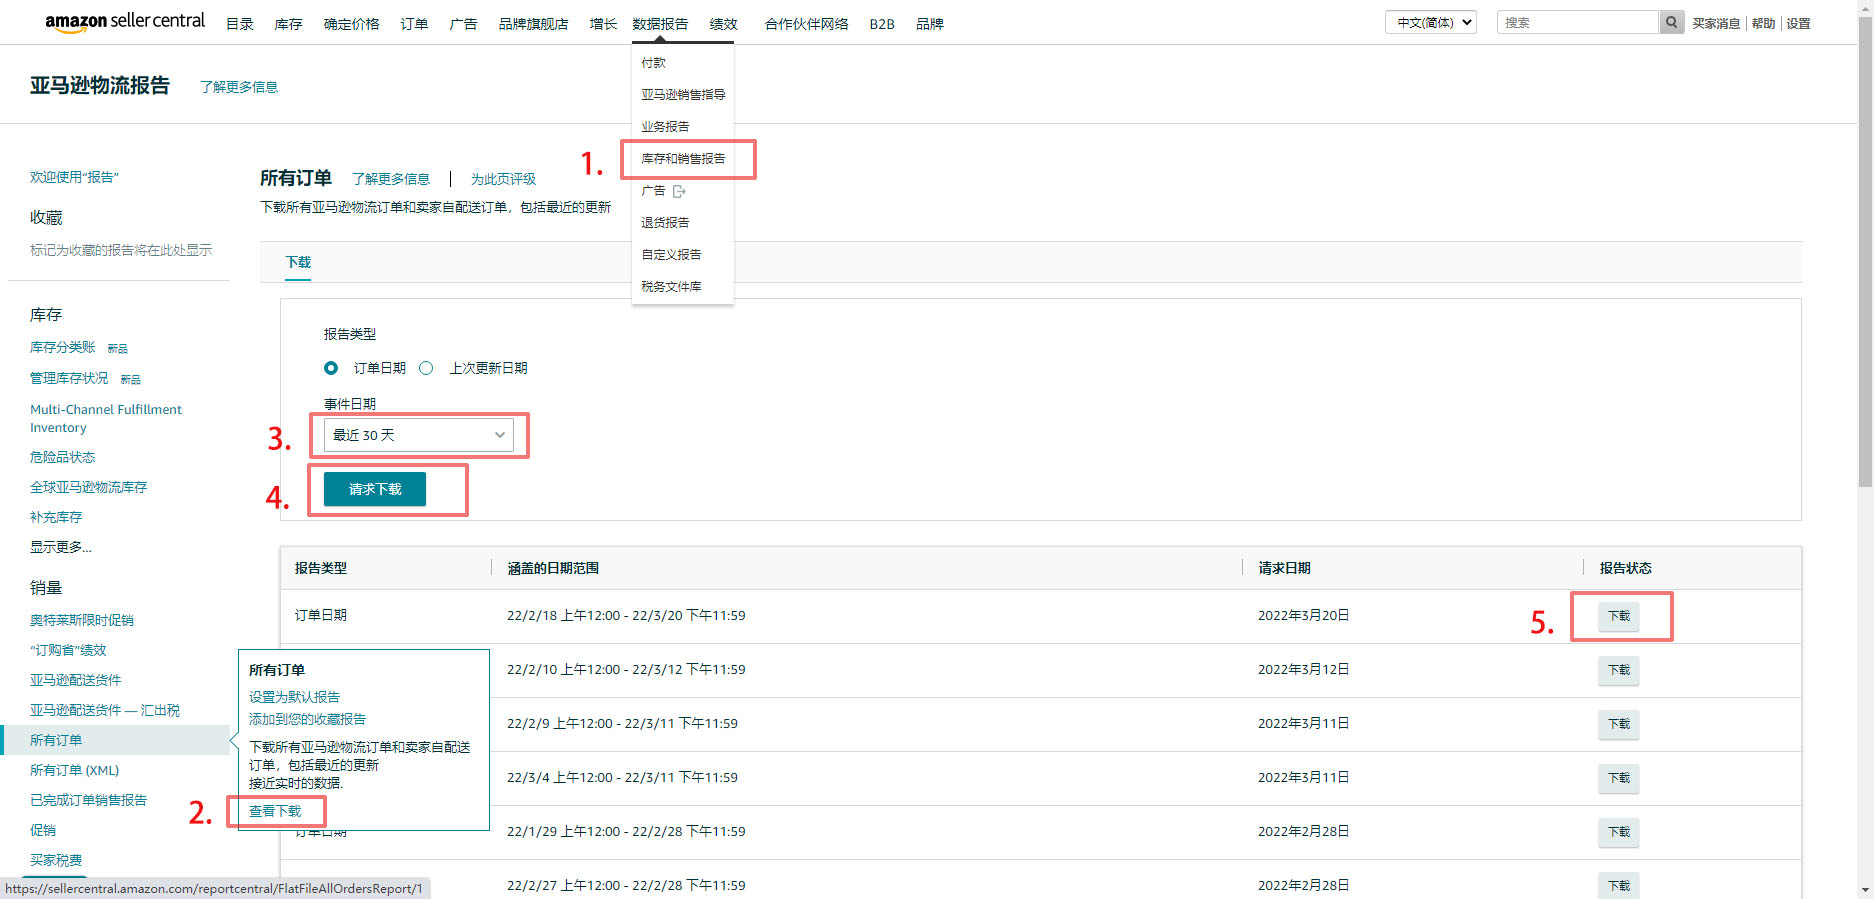1874x899 pixels.
Task: Select the 上次更新日期 radio button
Action: click(x=426, y=368)
